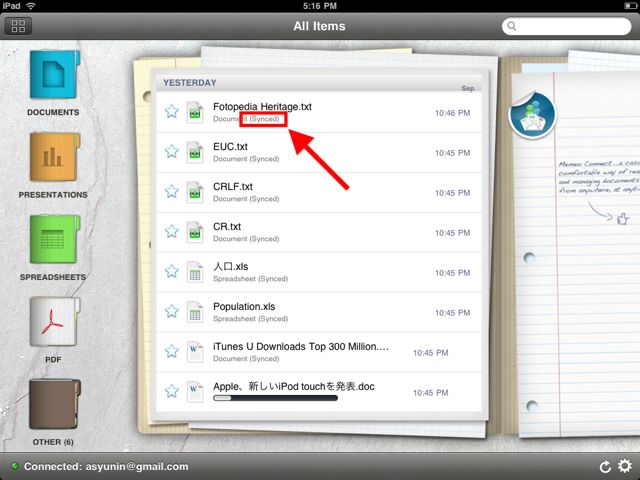The height and width of the screenshot is (480, 640).
Task: Tap the Fotopedia Heritage.txt file icon
Action: coord(195,112)
